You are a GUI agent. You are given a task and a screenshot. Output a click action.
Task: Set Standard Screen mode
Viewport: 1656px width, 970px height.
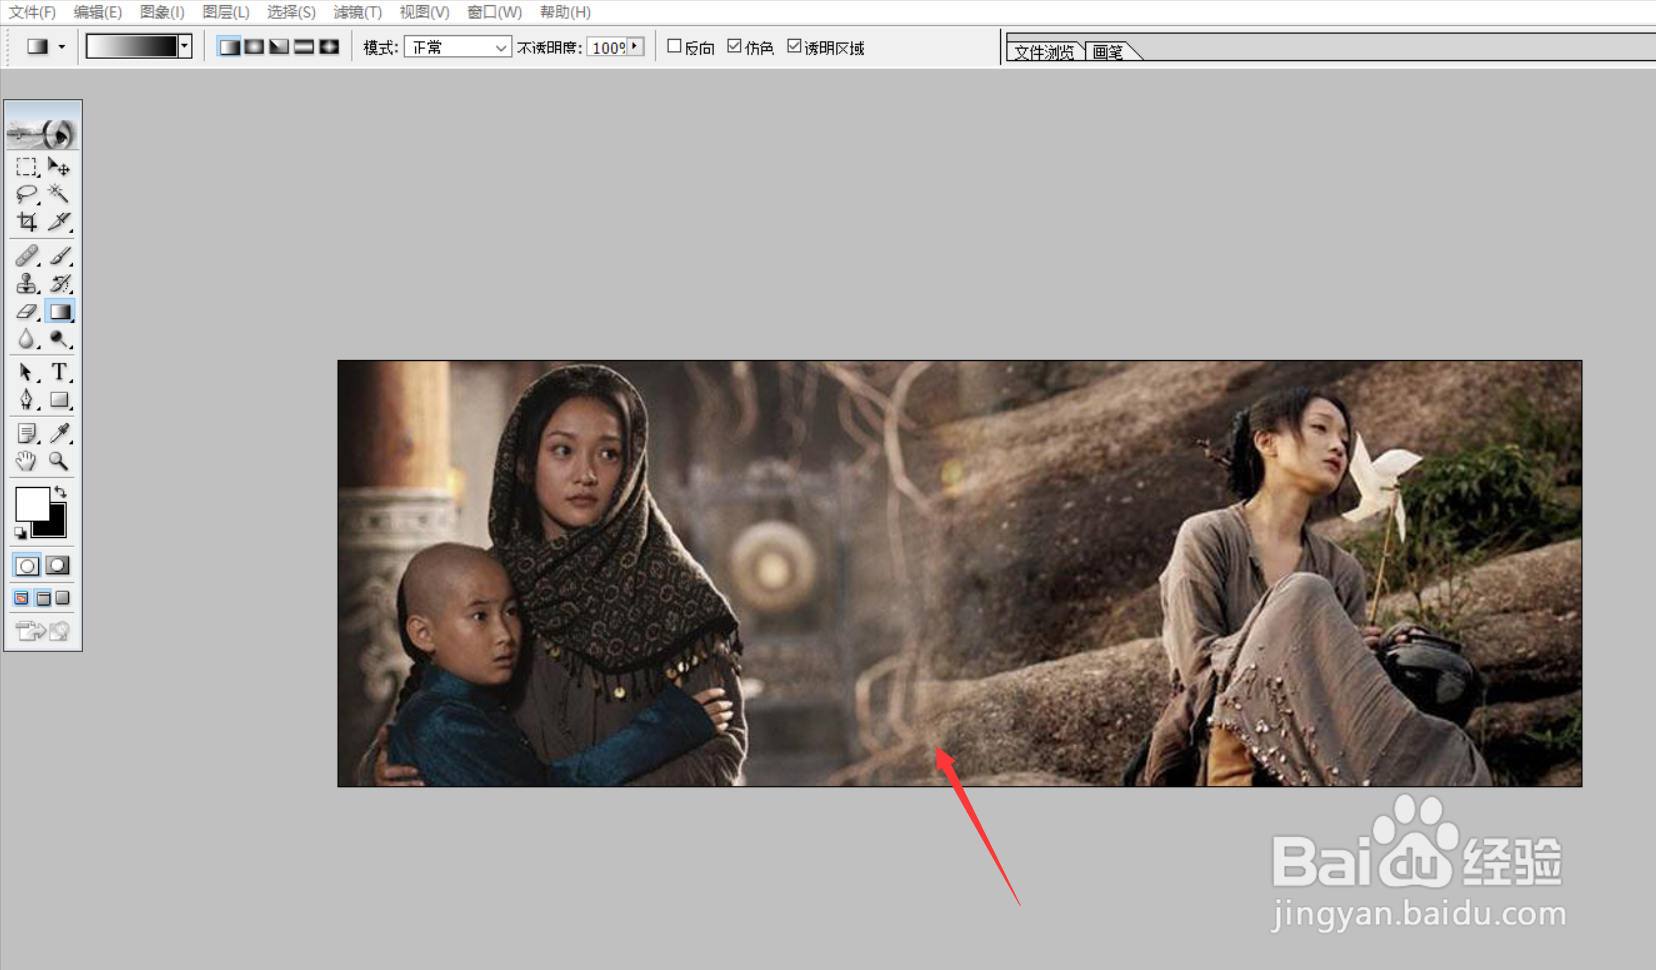(x=22, y=598)
